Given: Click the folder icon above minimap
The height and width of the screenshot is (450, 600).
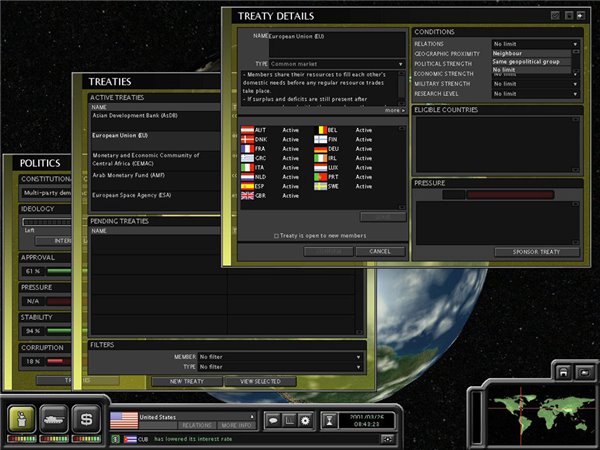Looking at the screenshot, I should (x=584, y=372).
